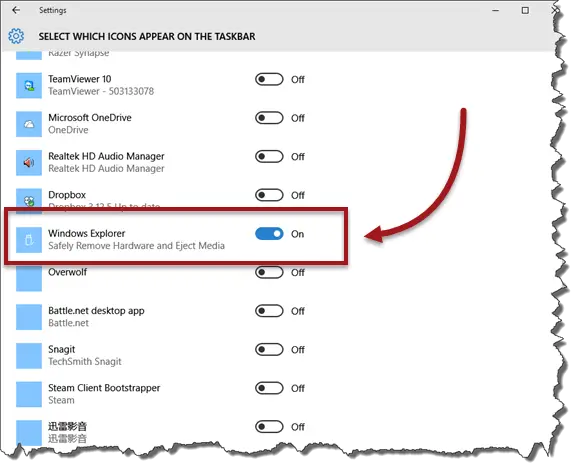This screenshot has height=471, width=580.
Task: Click the 'TeamViewer - 503133078' subtitle
Action: pos(101,91)
